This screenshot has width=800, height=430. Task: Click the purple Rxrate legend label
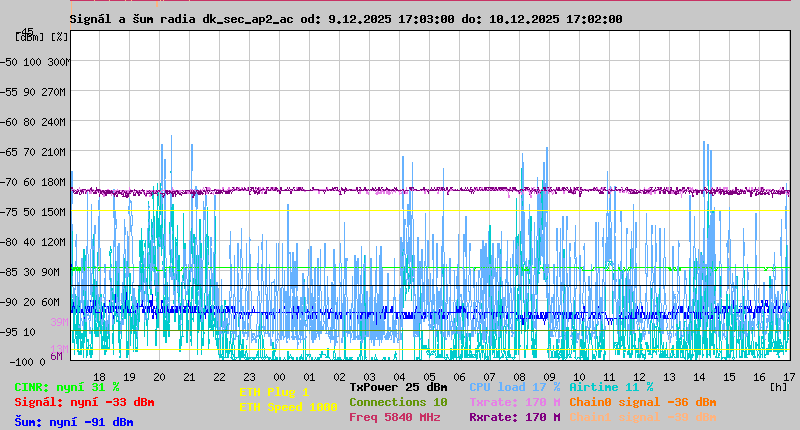coord(514,417)
